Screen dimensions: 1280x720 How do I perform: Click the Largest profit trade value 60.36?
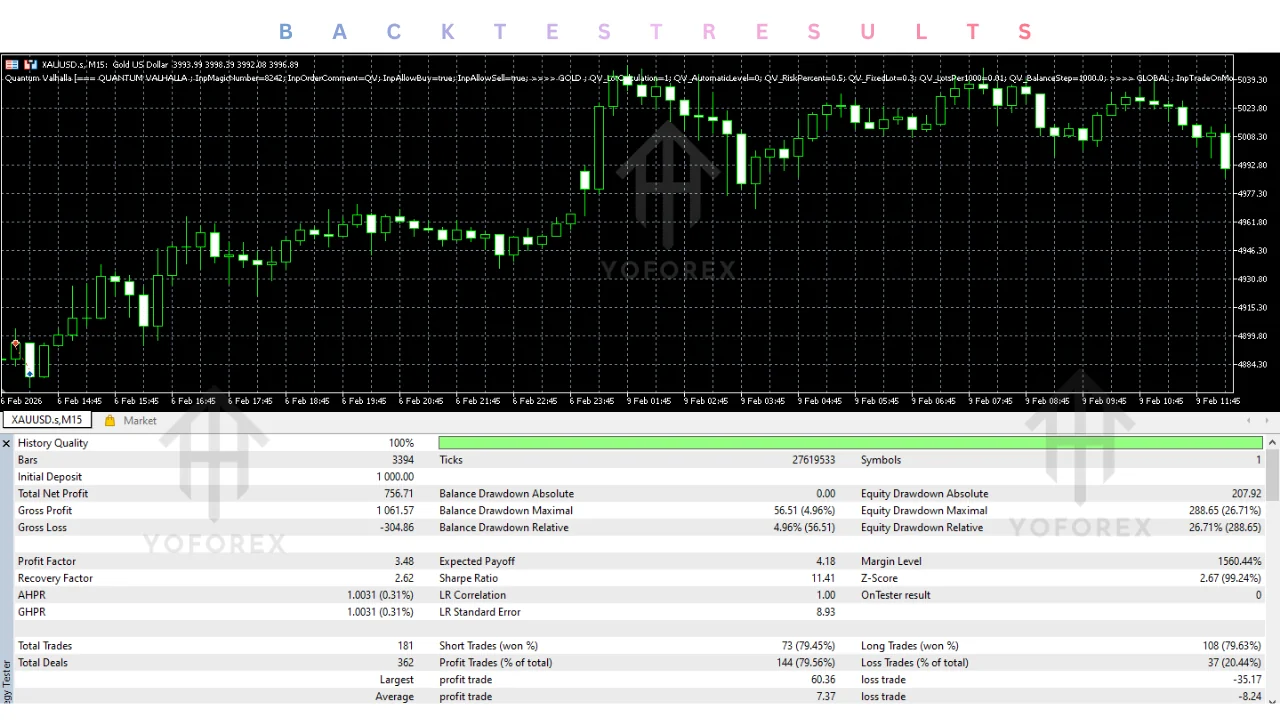[x=823, y=680]
